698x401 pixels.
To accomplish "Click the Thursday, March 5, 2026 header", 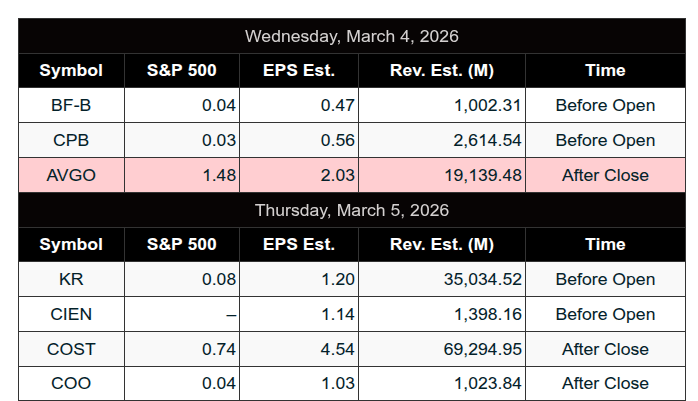I will (x=352, y=210).
